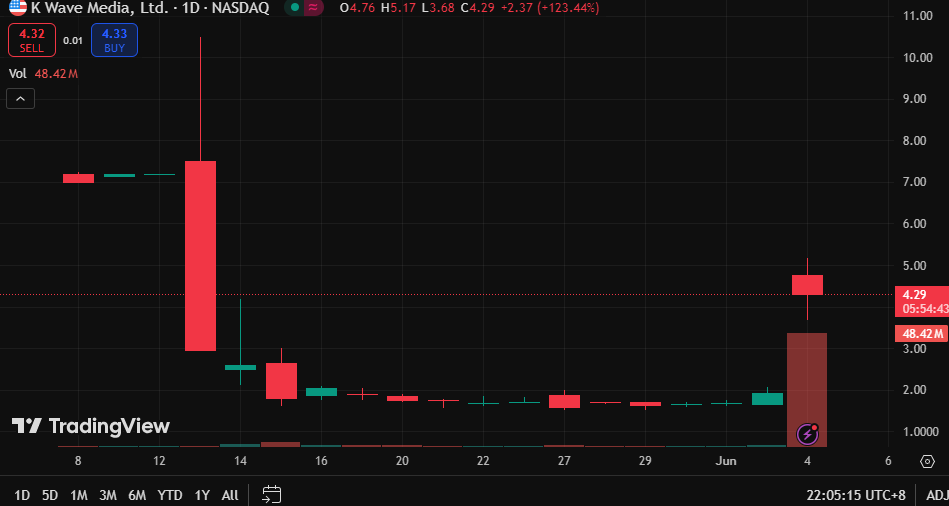
Task: Click the Jun date axis label
Action: click(x=726, y=461)
